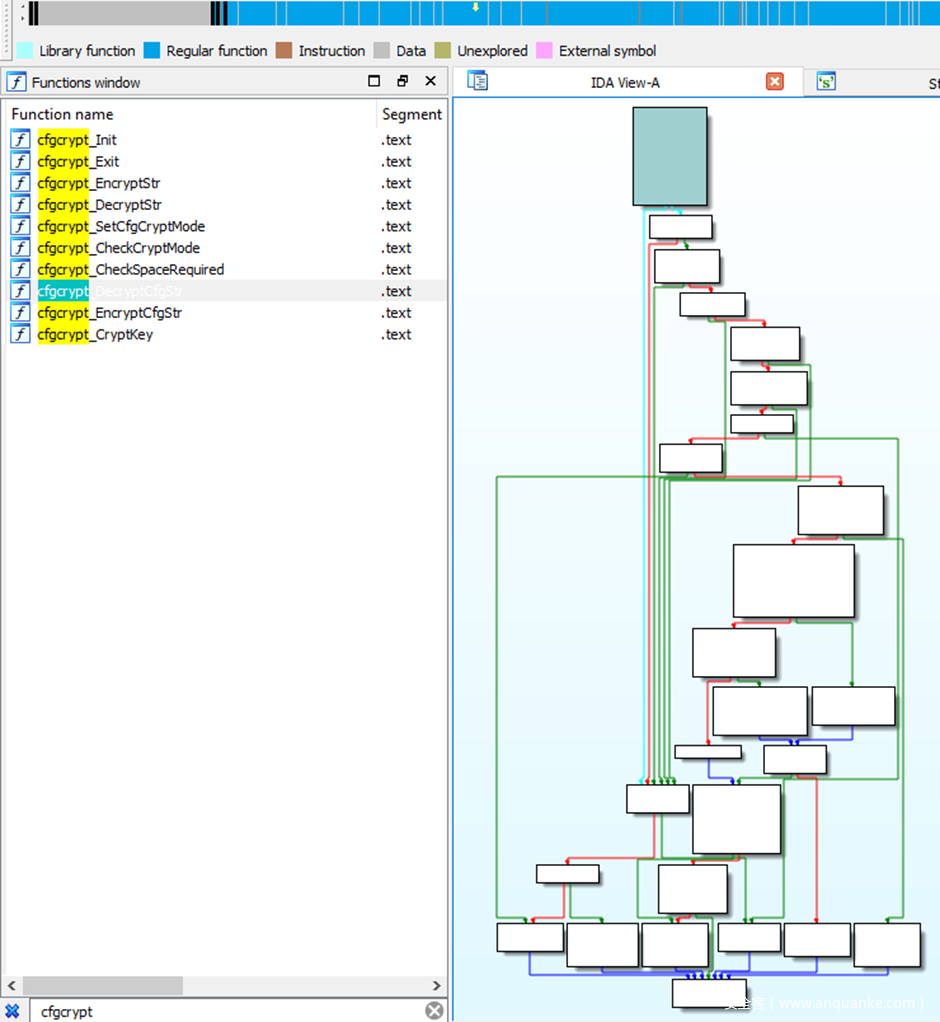The height and width of the screenshot is (1022, 940).
Task: Click the IDA View-A tab icon
Action: pos(478,82)
